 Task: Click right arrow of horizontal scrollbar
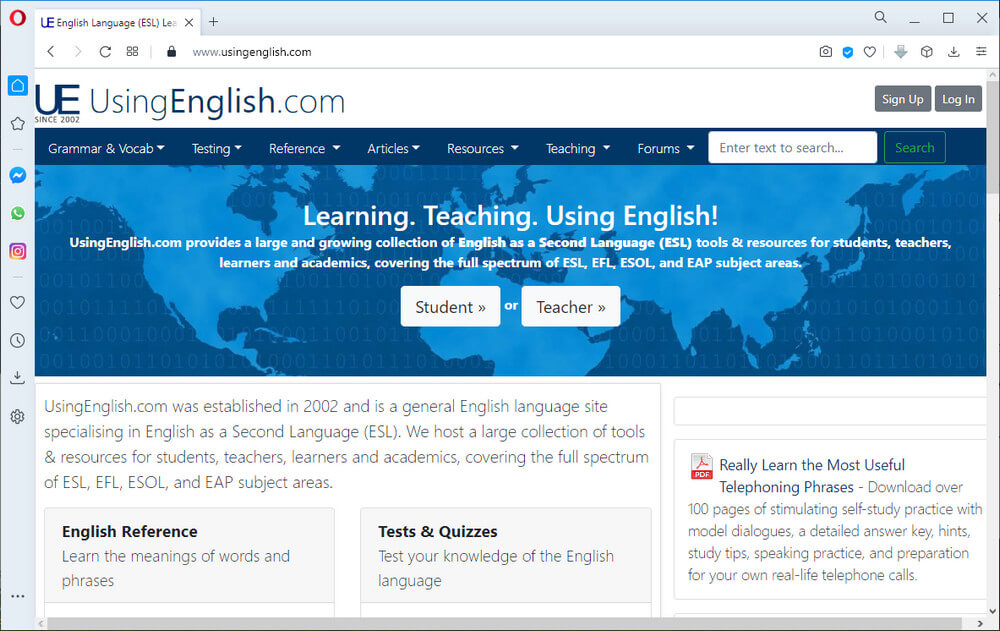coord(980,623)
